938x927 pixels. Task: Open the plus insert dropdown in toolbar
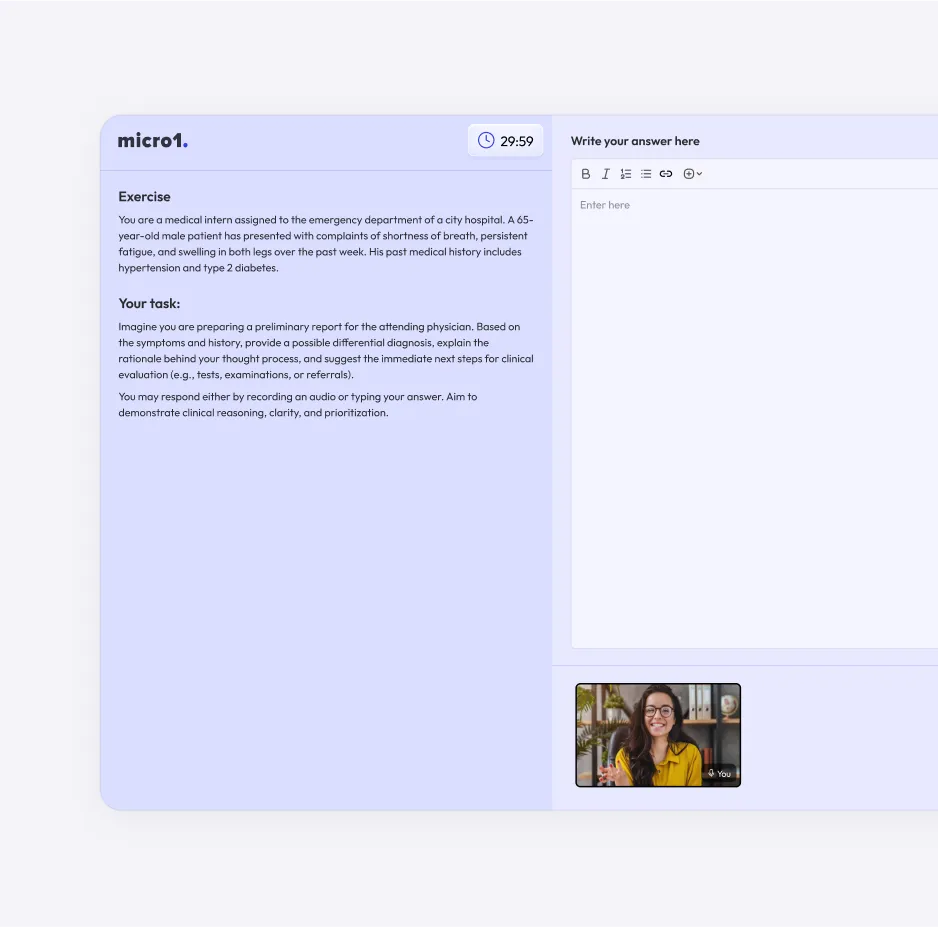[692, 174]
